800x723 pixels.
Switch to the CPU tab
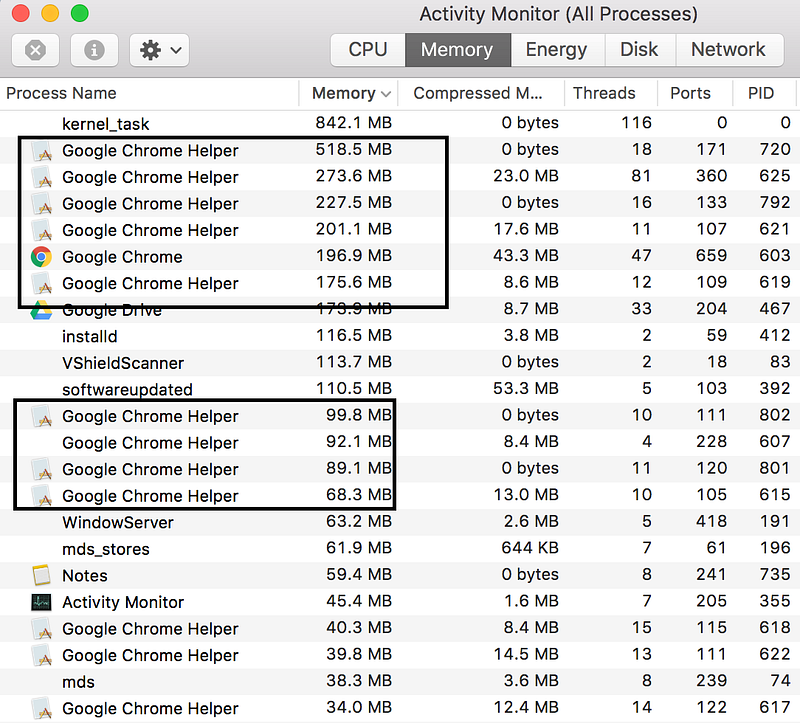[x=368, y=49]
